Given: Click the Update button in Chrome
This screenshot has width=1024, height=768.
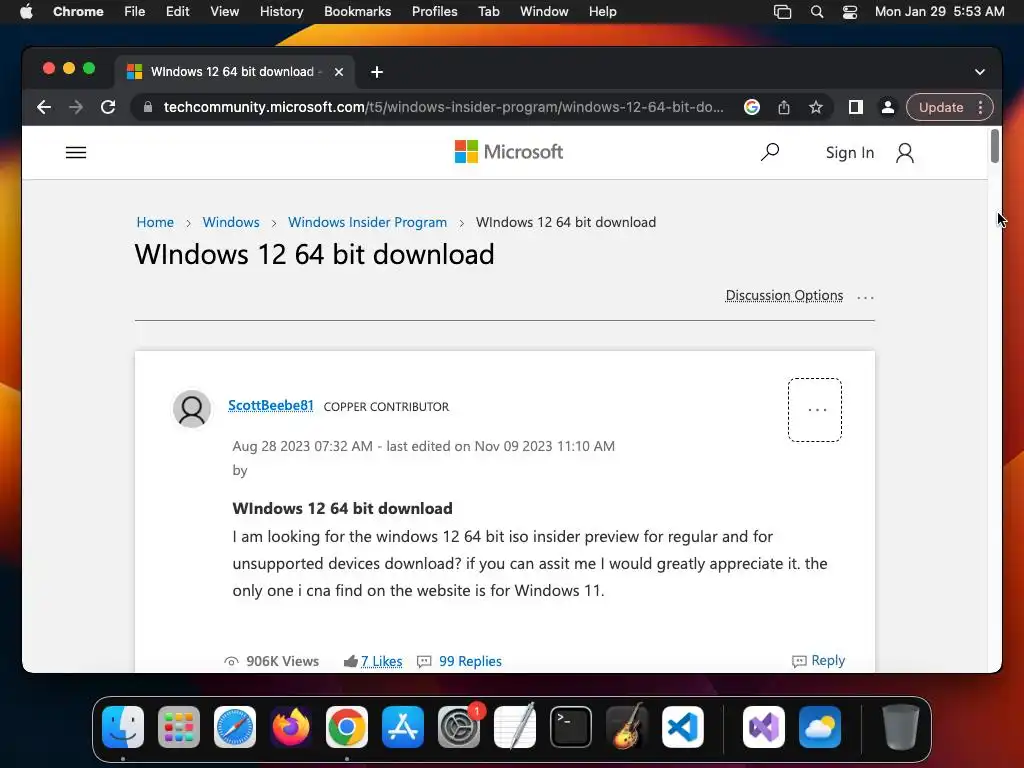Looking at the screenshot, I should (941, 107).
